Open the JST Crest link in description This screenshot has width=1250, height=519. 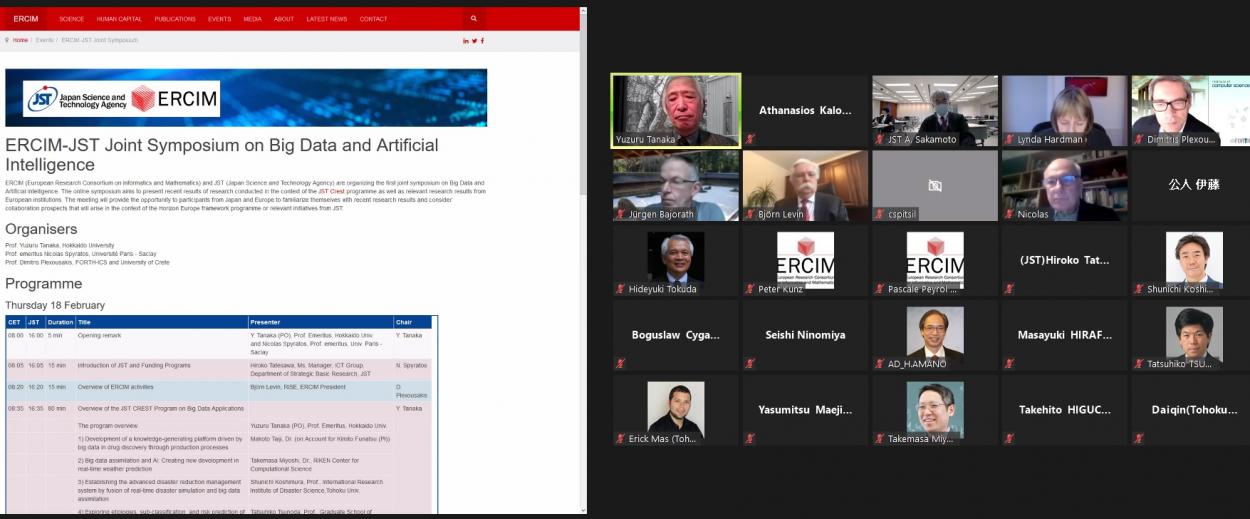331,191
